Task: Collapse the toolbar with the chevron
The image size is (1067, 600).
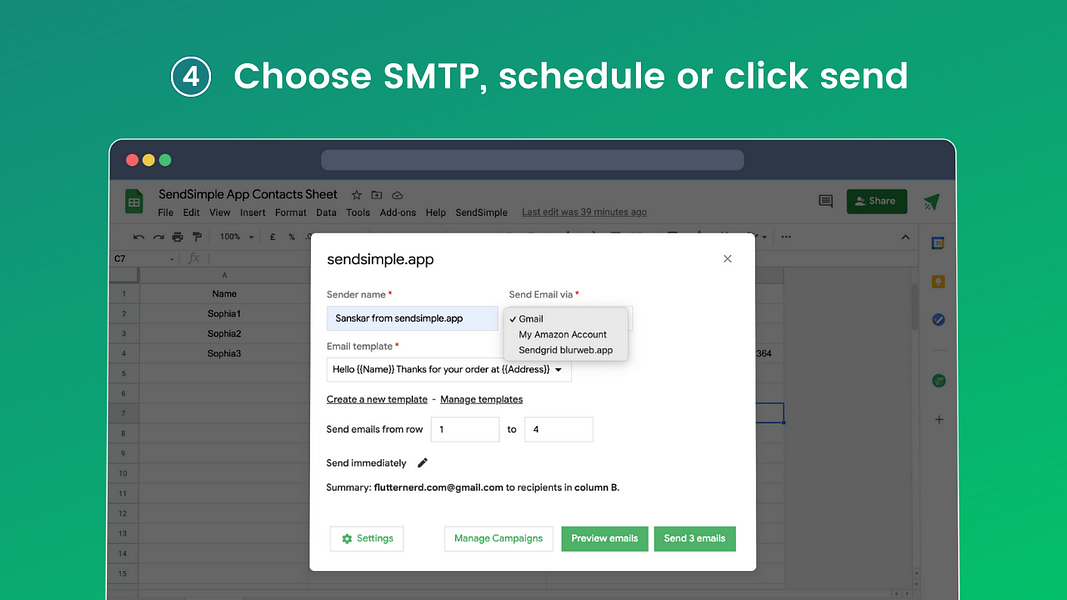Action: point(905,237)
